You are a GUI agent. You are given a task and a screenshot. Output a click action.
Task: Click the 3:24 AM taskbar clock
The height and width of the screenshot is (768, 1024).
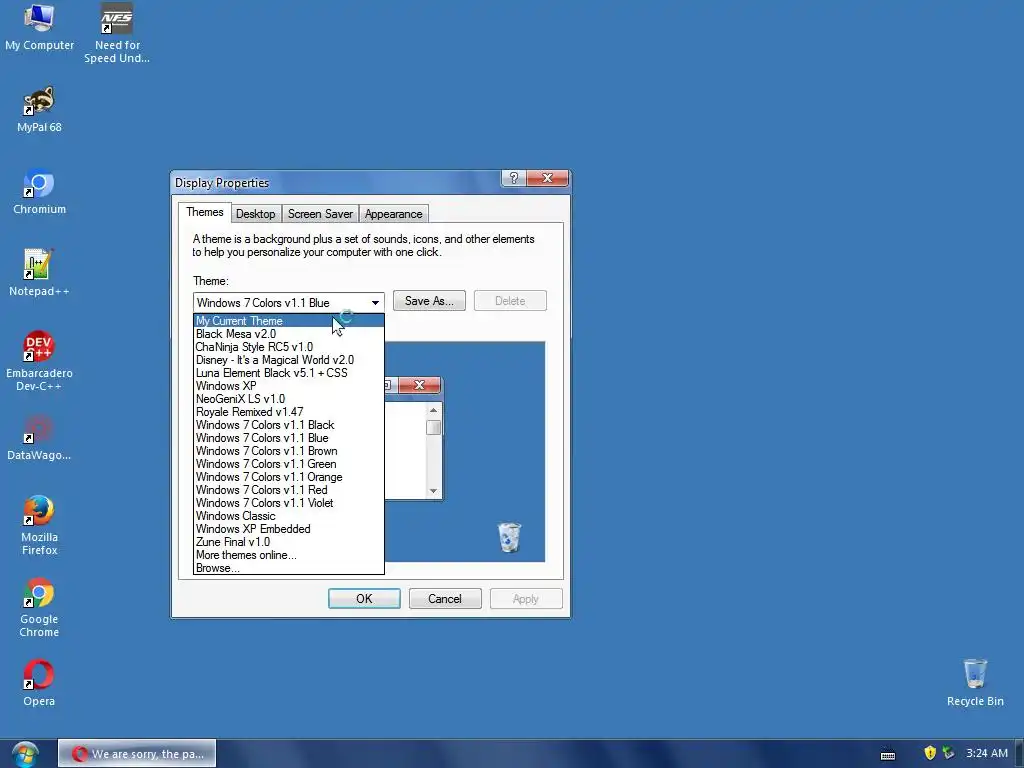tap(987, 753)
